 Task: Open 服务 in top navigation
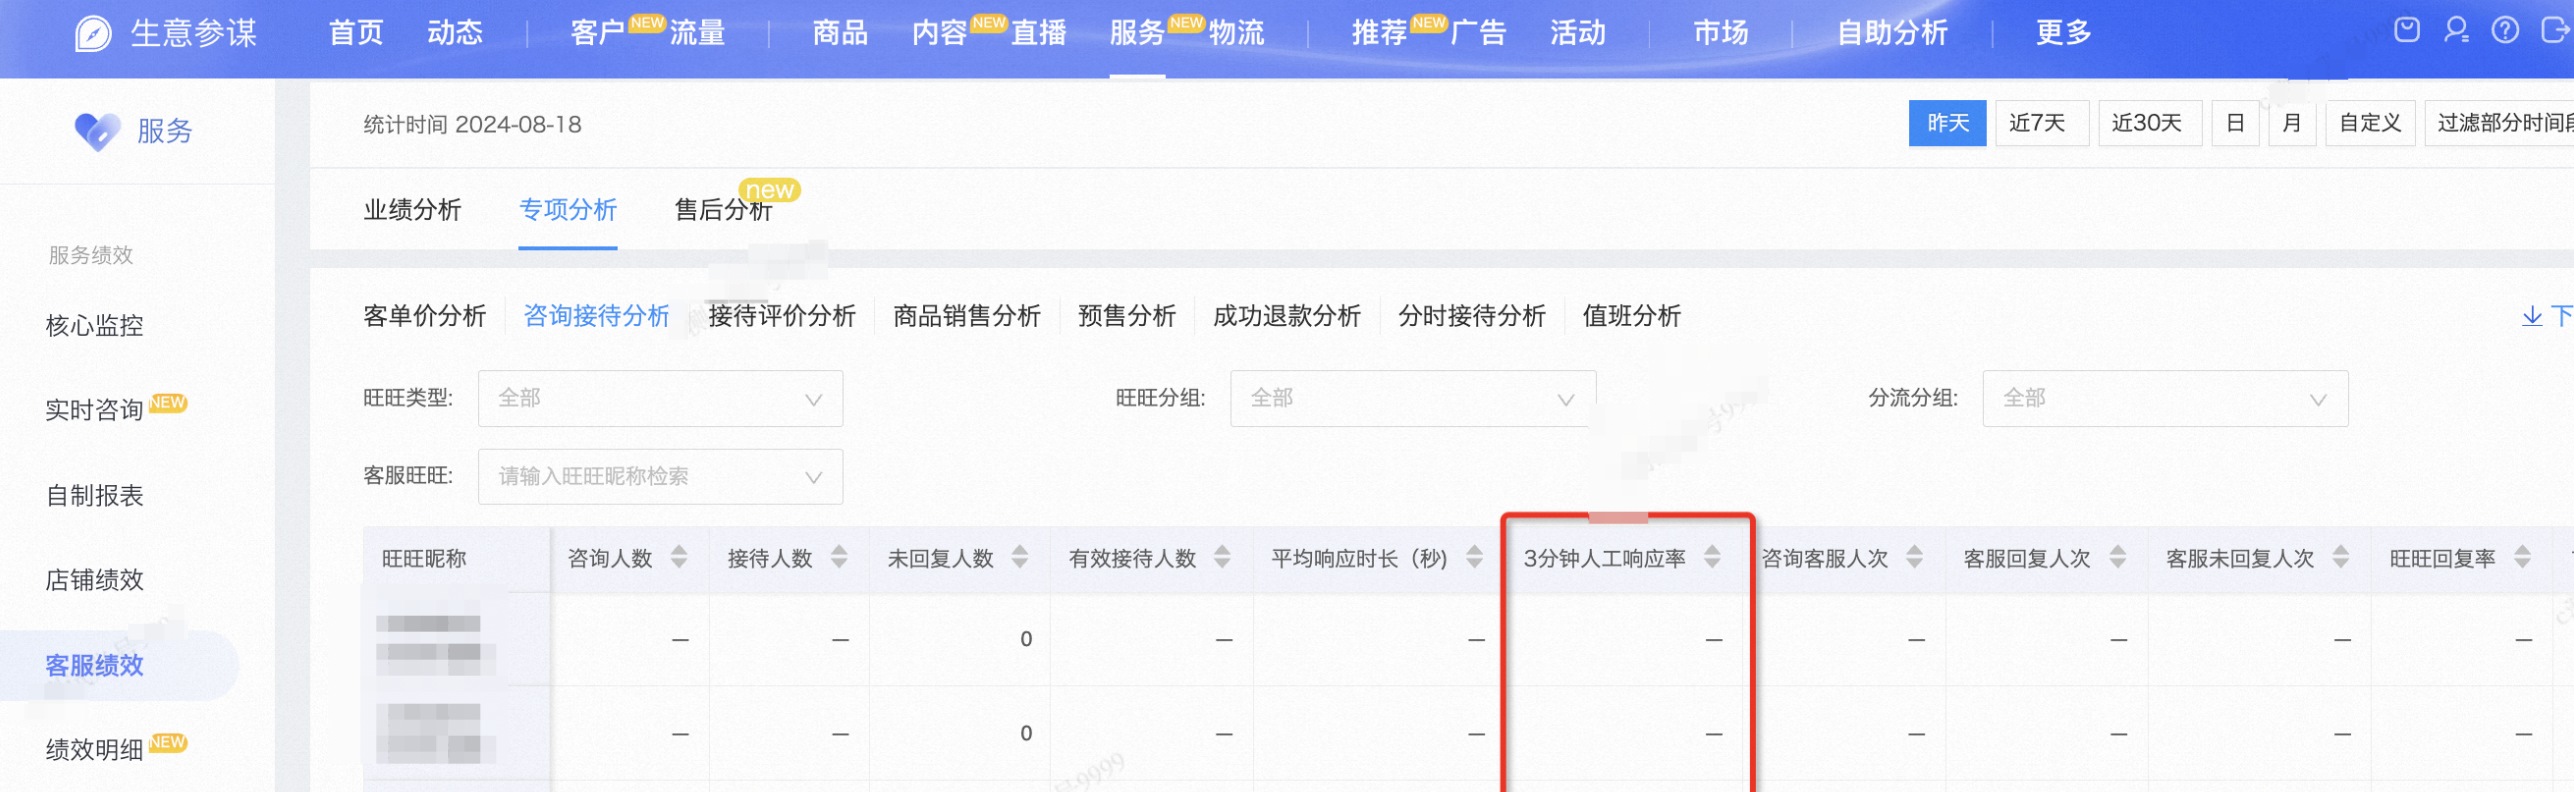tap(1137, 33)
